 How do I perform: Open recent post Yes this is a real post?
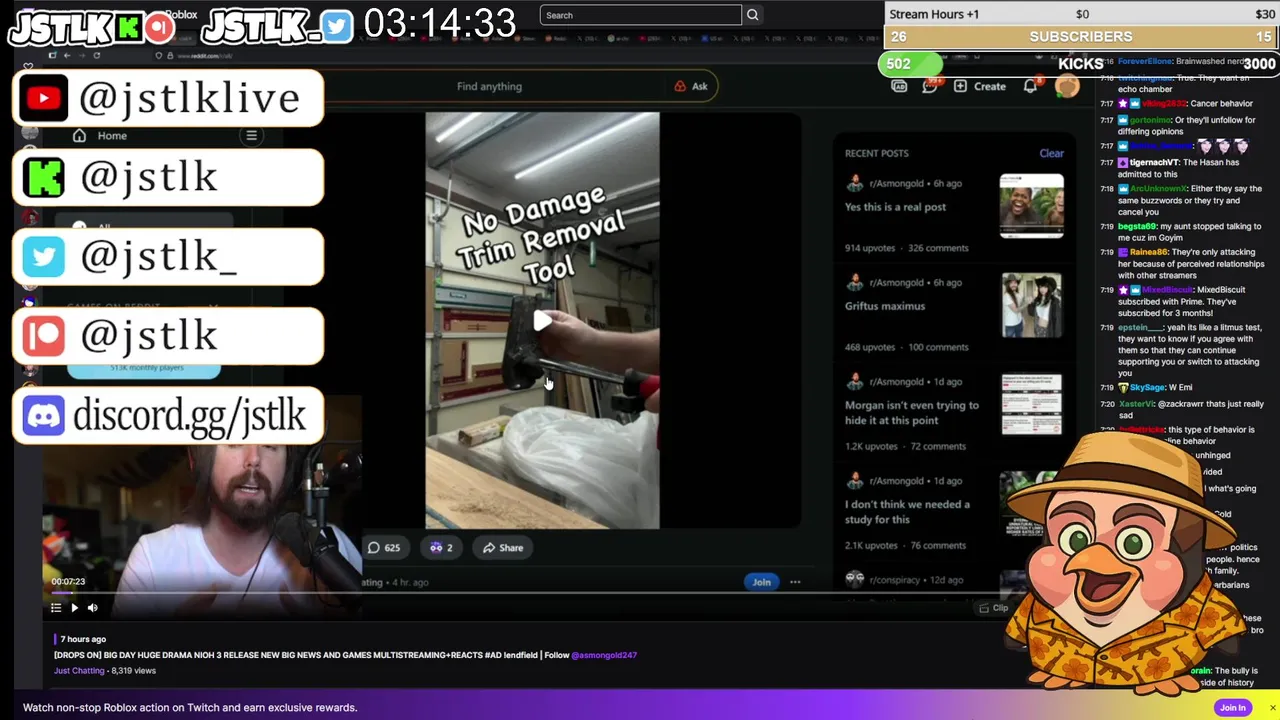point(895,207)
